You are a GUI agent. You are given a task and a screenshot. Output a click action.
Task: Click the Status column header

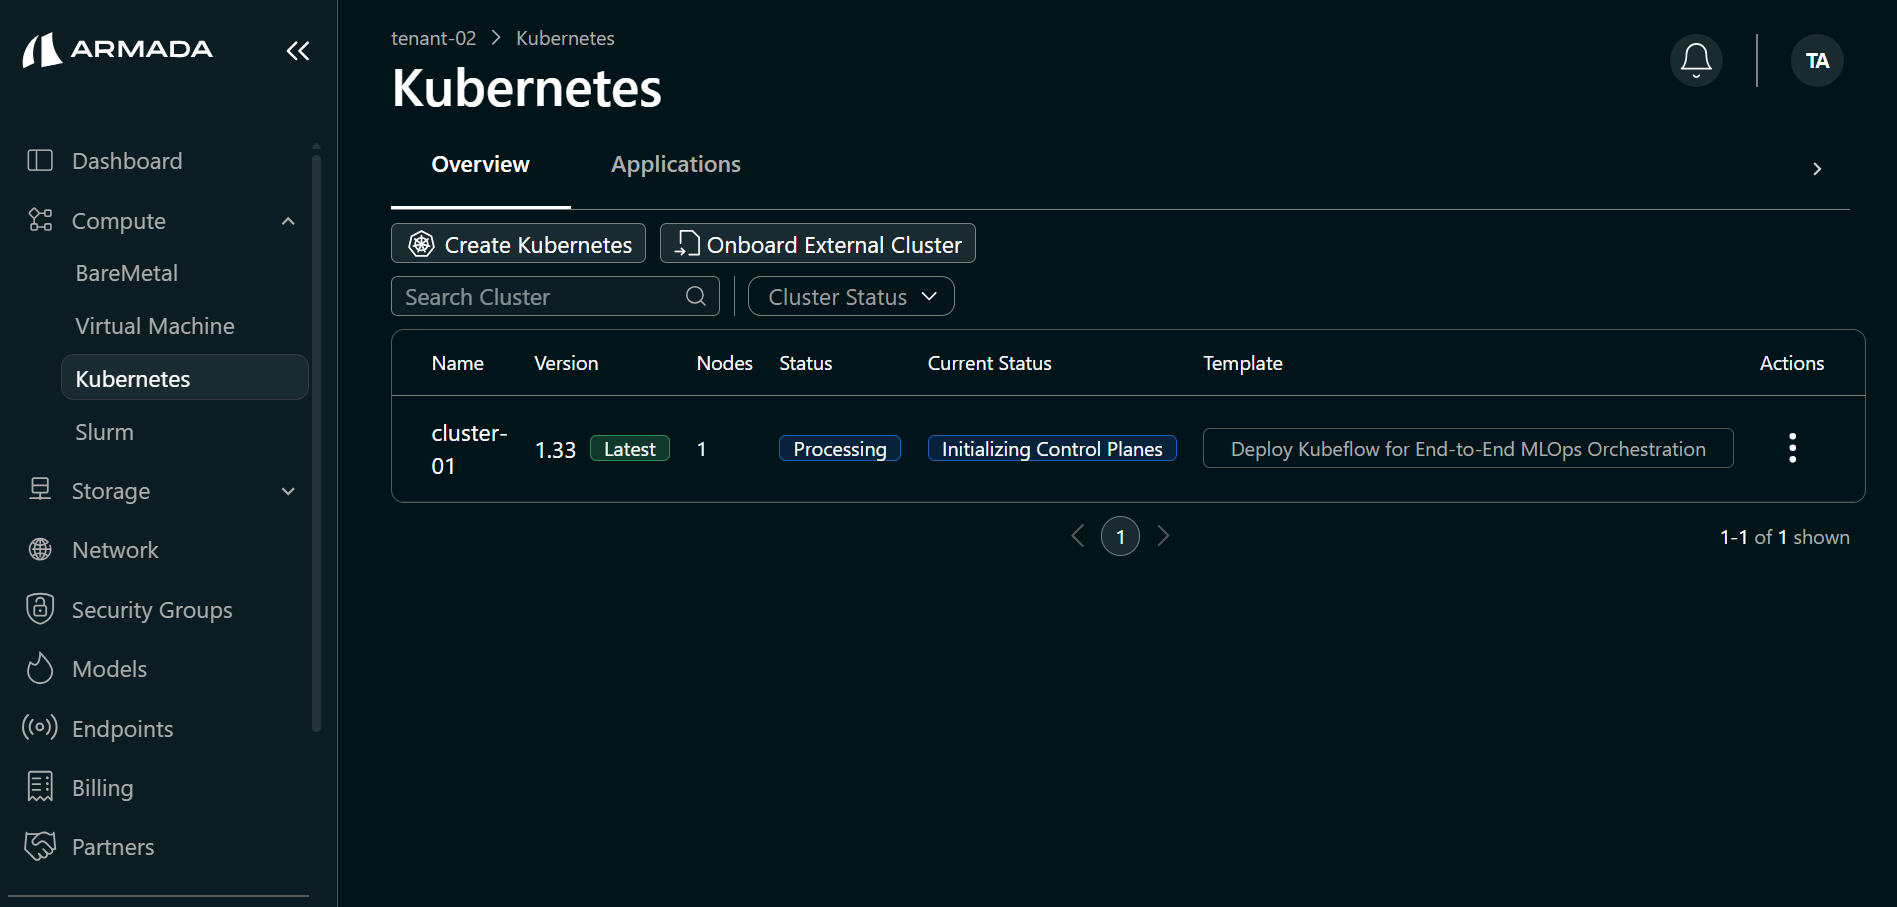point(806,363)
